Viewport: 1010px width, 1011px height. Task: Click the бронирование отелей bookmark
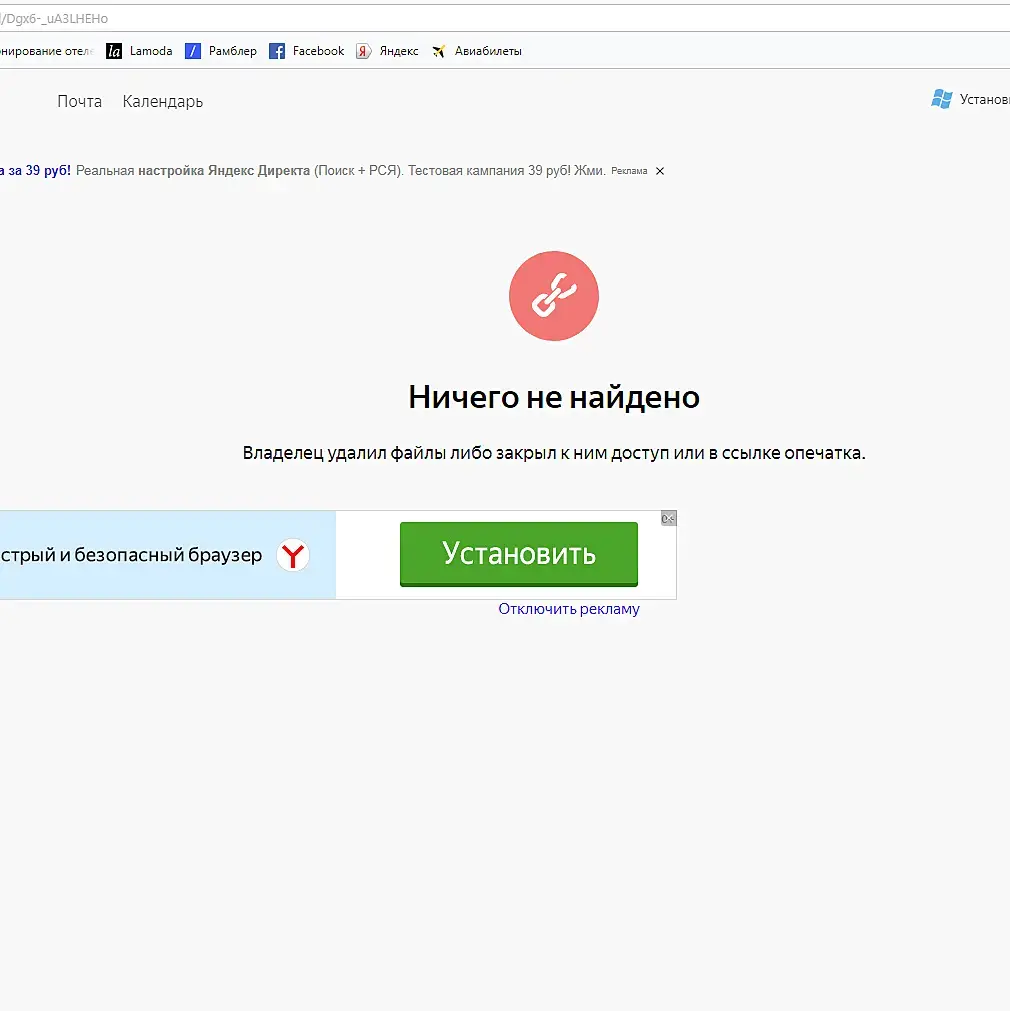(x=46, y=51)
